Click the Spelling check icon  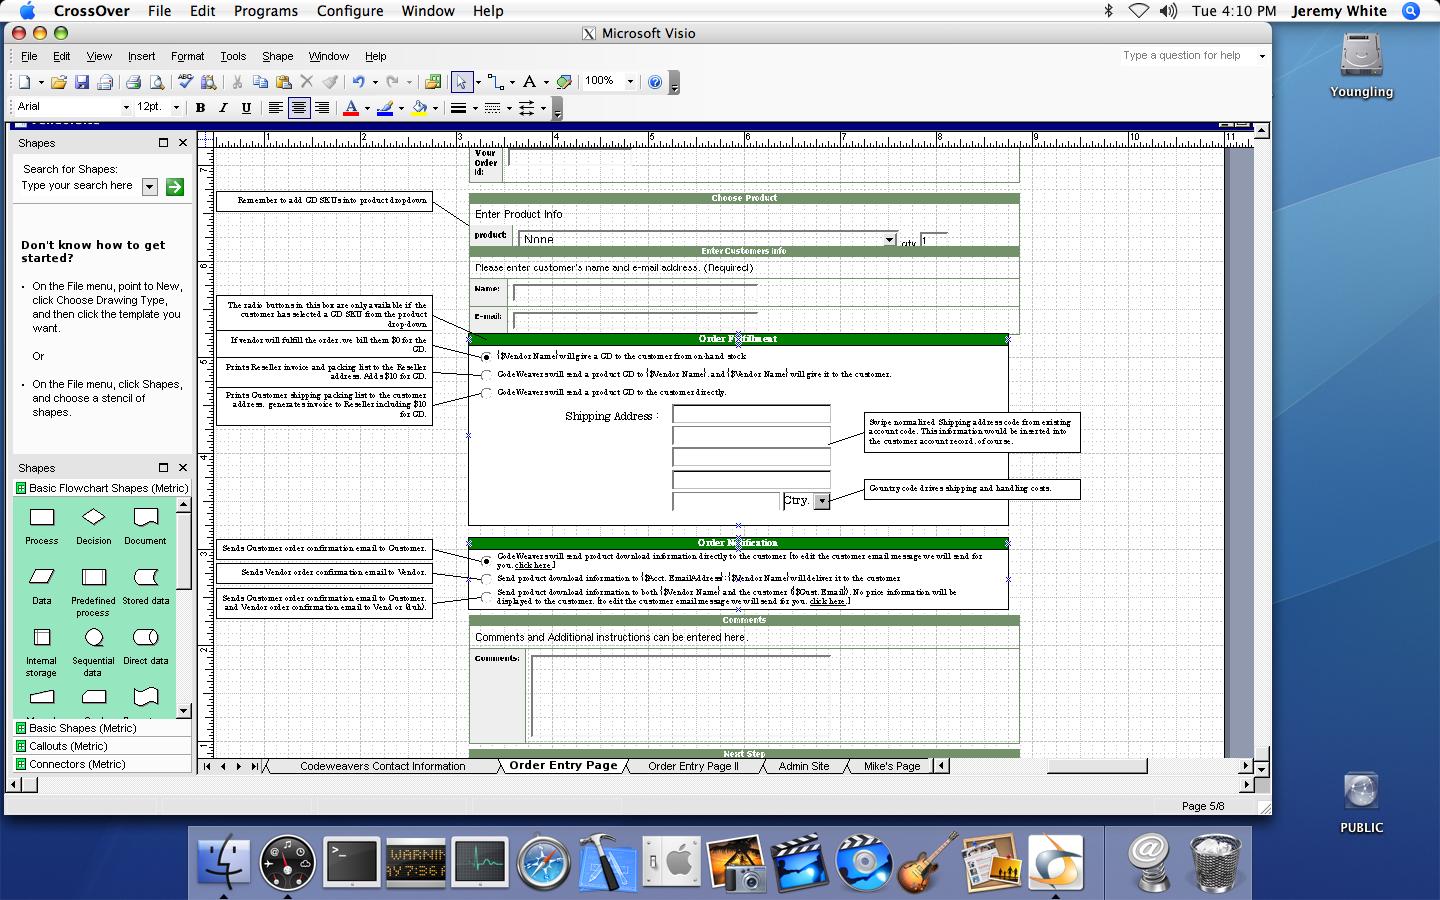pyautogui.click(x=185, y=82)
